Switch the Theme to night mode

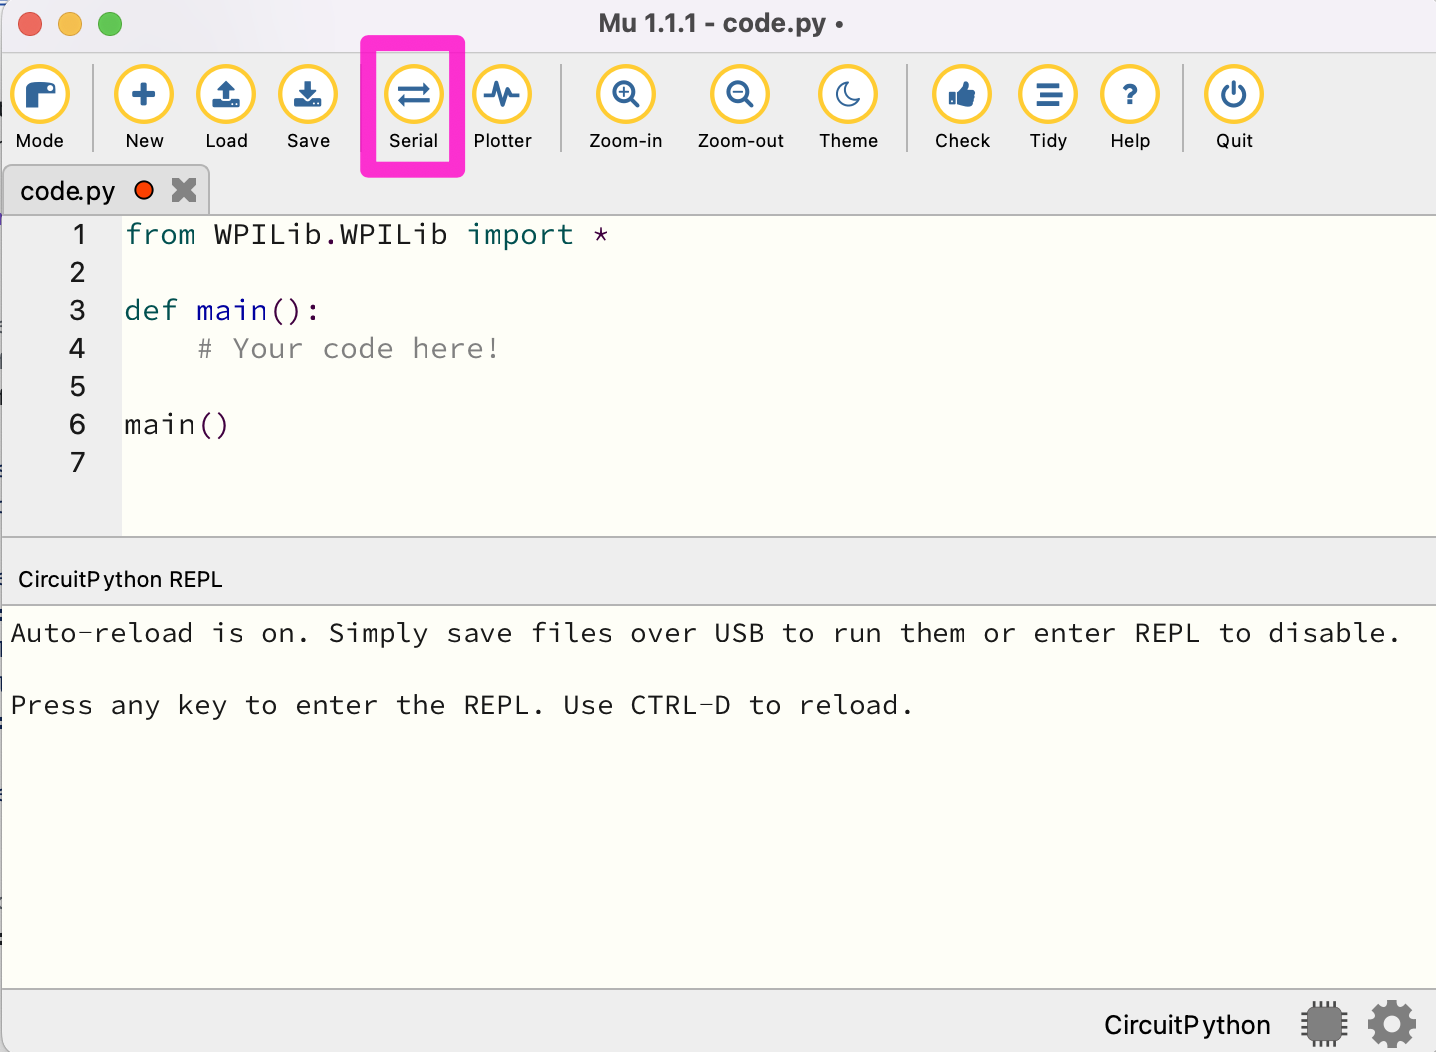pos(848,107)
